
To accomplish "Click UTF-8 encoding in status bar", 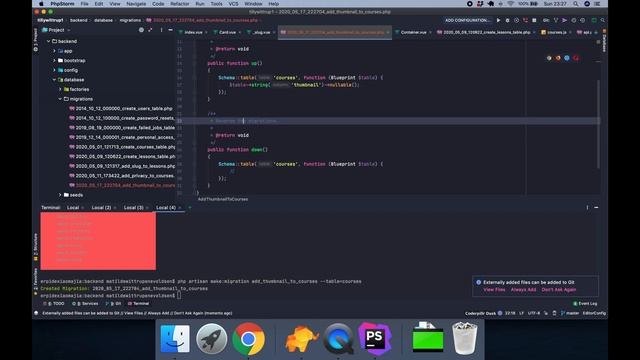I will [533, 313].
